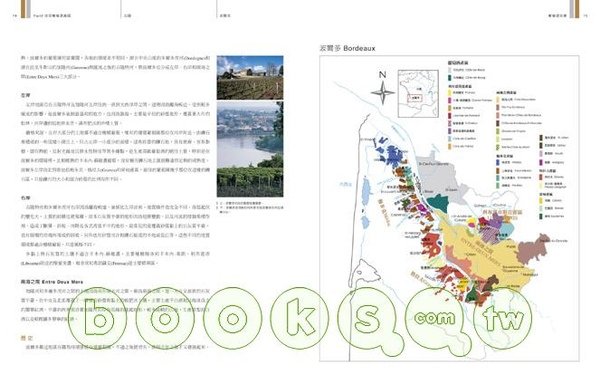Image resolution: width=600 pixels, height=384 pixels.
Task: Click the red location box in inset map
Action: (414, 98)
